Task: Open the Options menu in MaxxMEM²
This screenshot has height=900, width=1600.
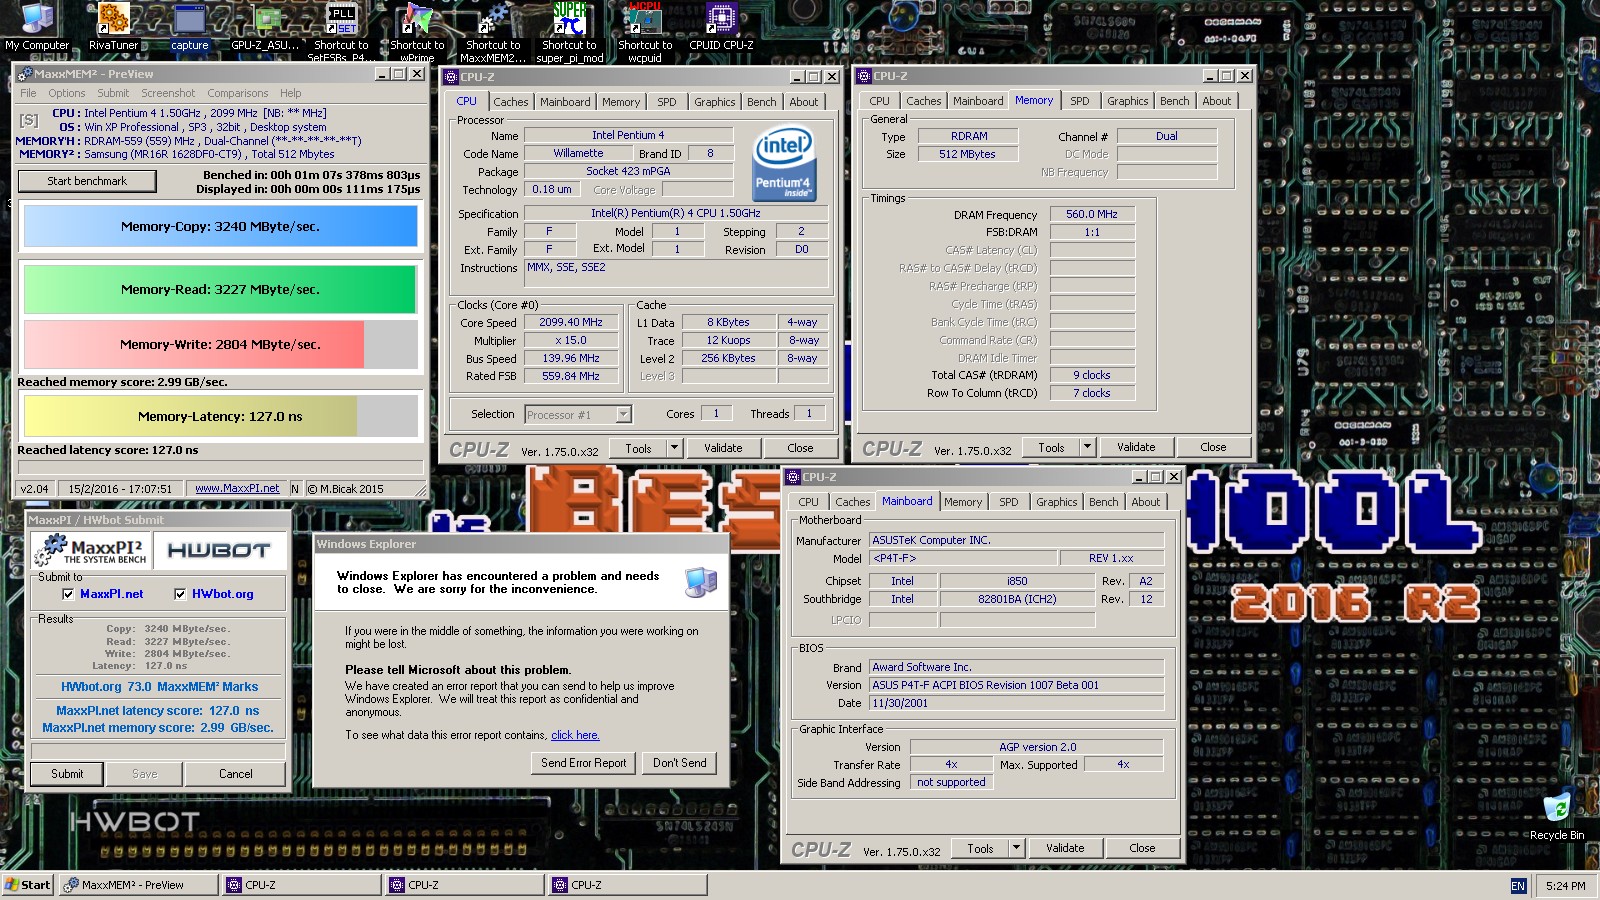Action: (x=67, y=93)
